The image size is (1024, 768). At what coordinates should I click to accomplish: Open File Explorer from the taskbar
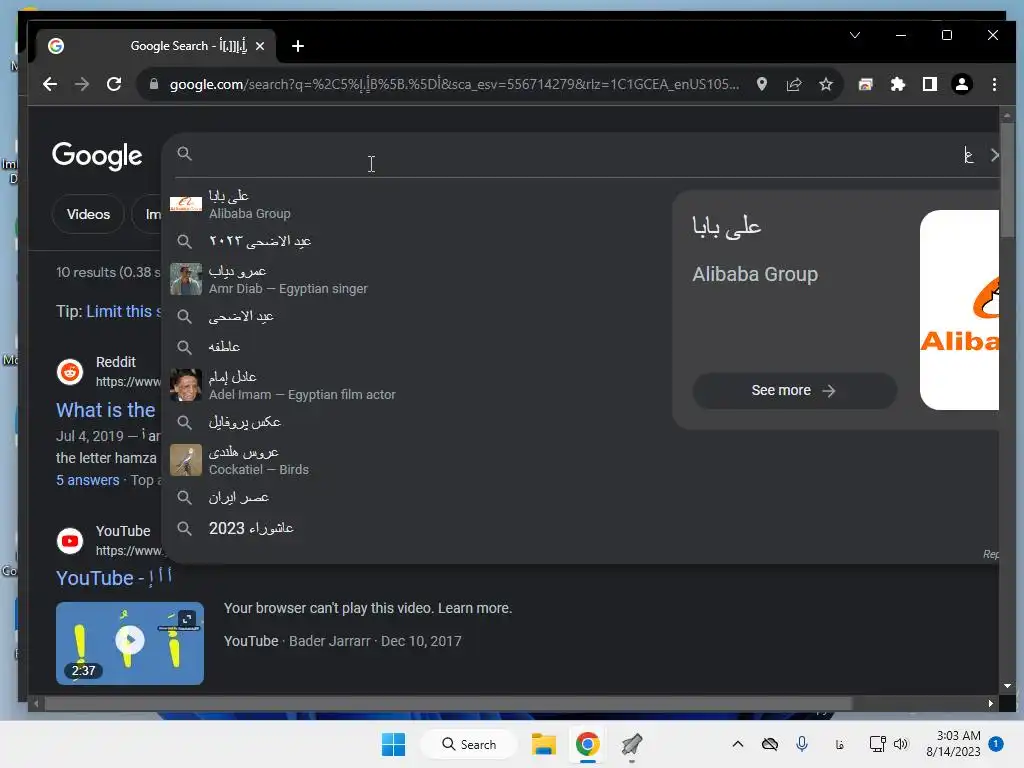coord(543,744)
